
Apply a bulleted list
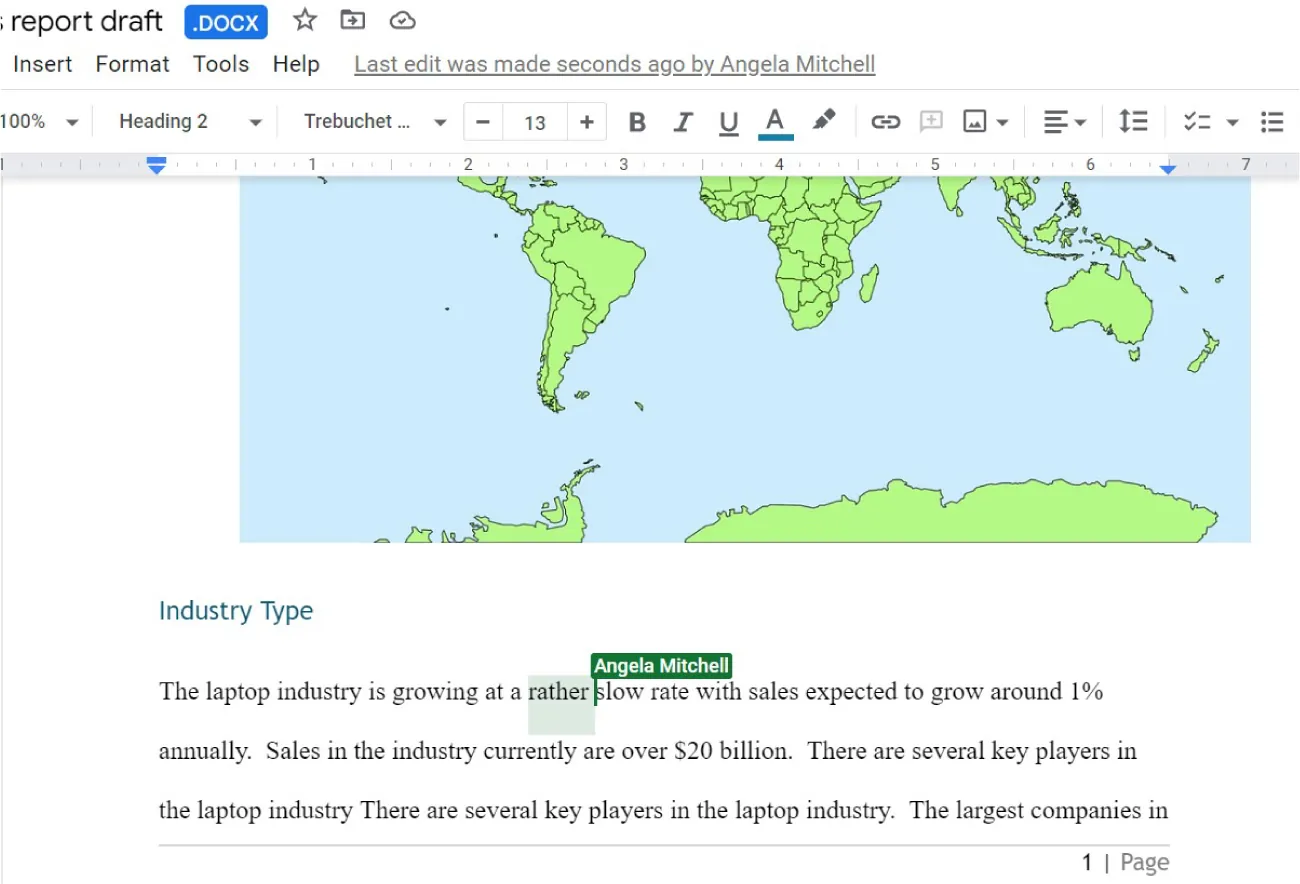coord(1272,121)
